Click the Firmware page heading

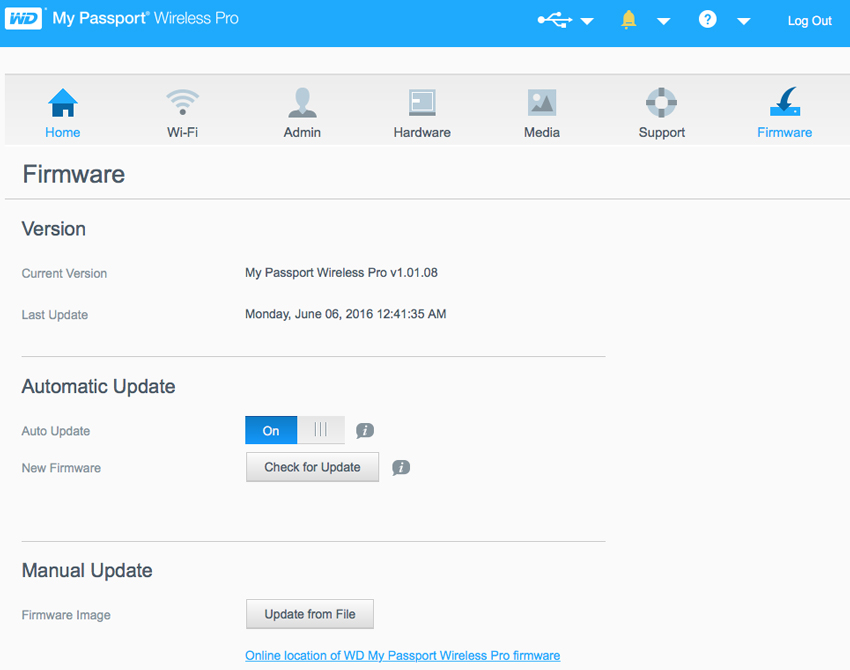coord(74,175)
